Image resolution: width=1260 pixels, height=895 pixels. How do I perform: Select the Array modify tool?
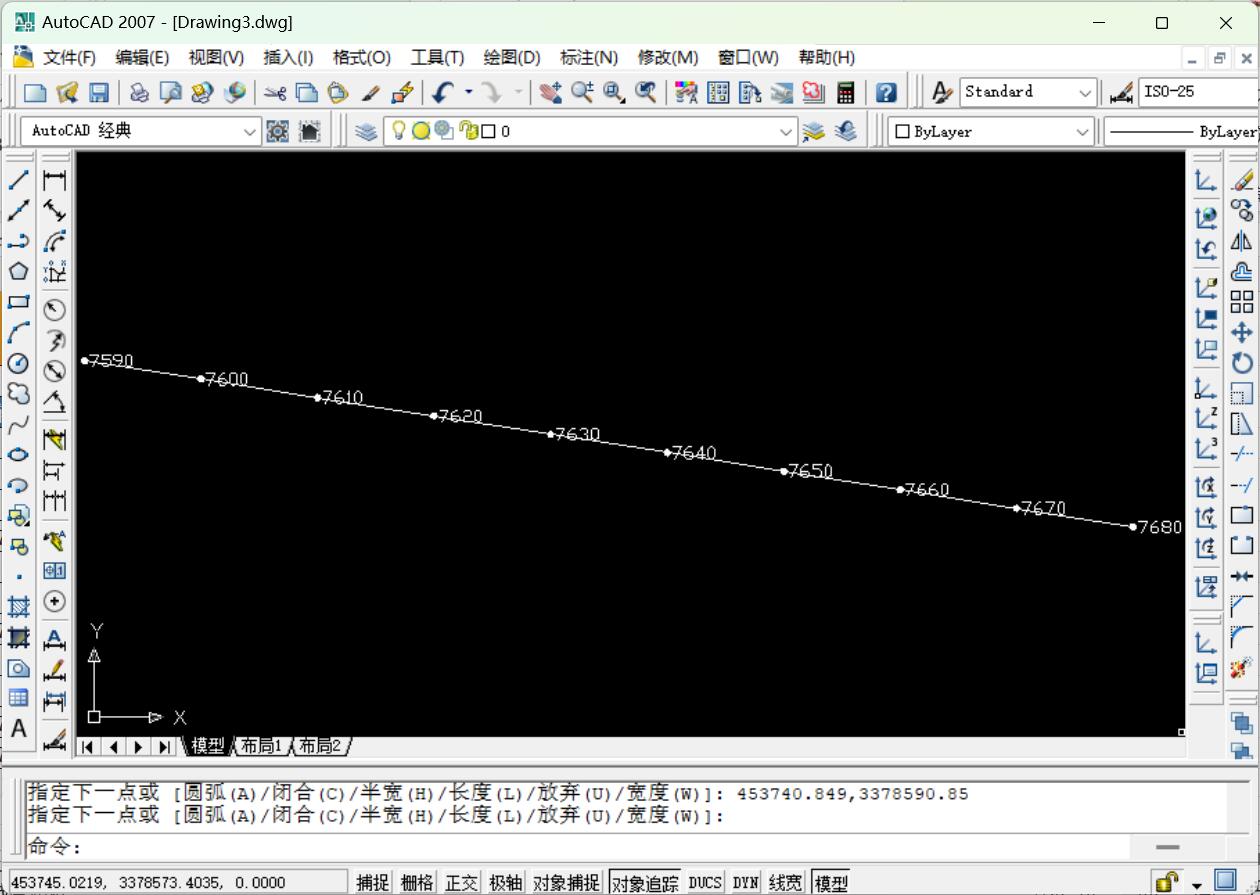click(1242, 302)
